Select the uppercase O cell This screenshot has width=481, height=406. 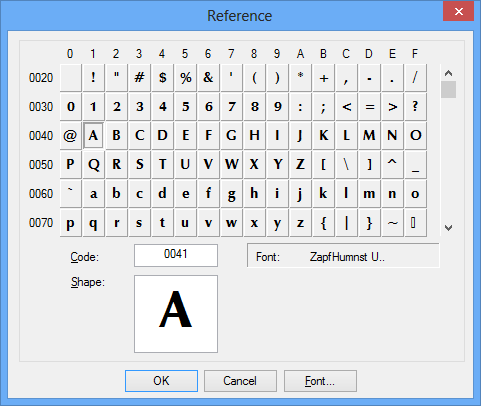tap(415, 136)
